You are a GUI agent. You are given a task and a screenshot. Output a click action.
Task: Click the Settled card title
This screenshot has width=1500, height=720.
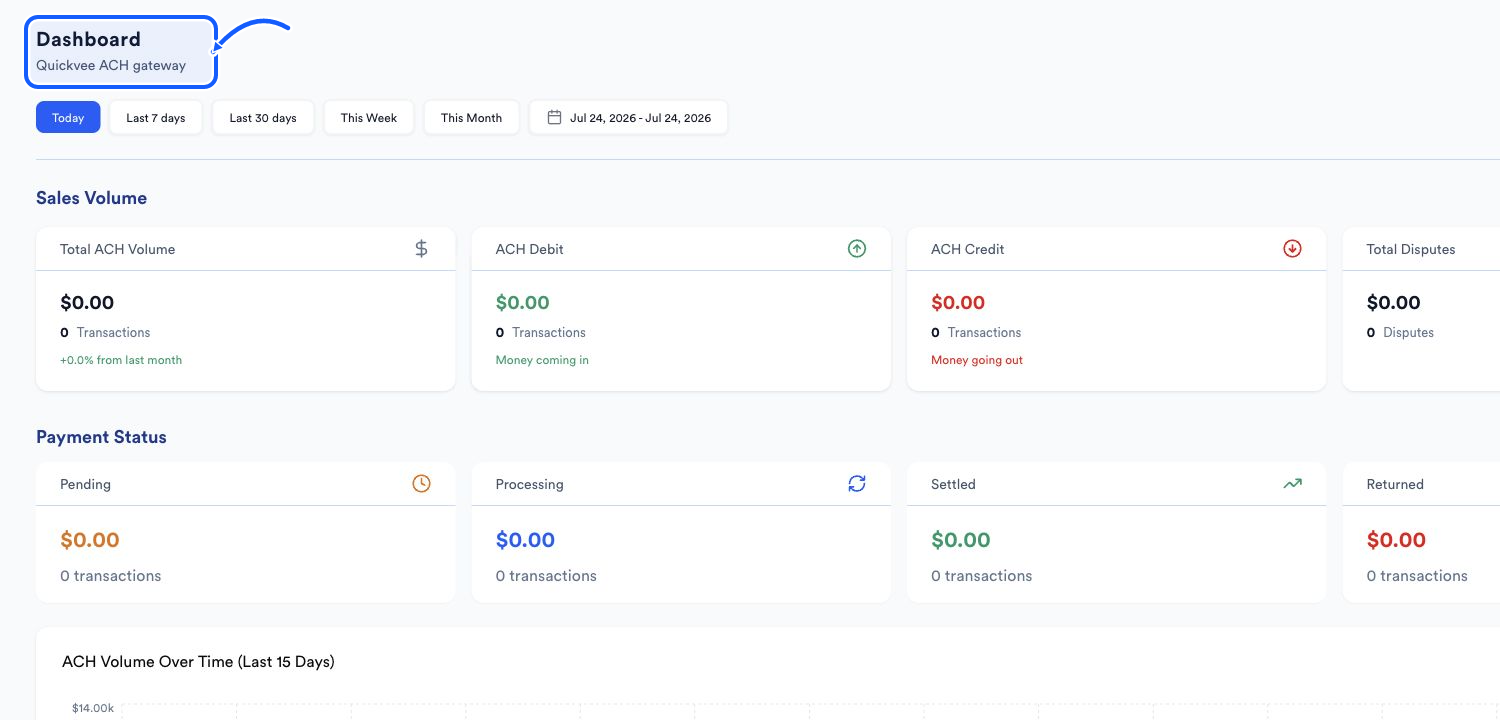(x=953, y=484)
